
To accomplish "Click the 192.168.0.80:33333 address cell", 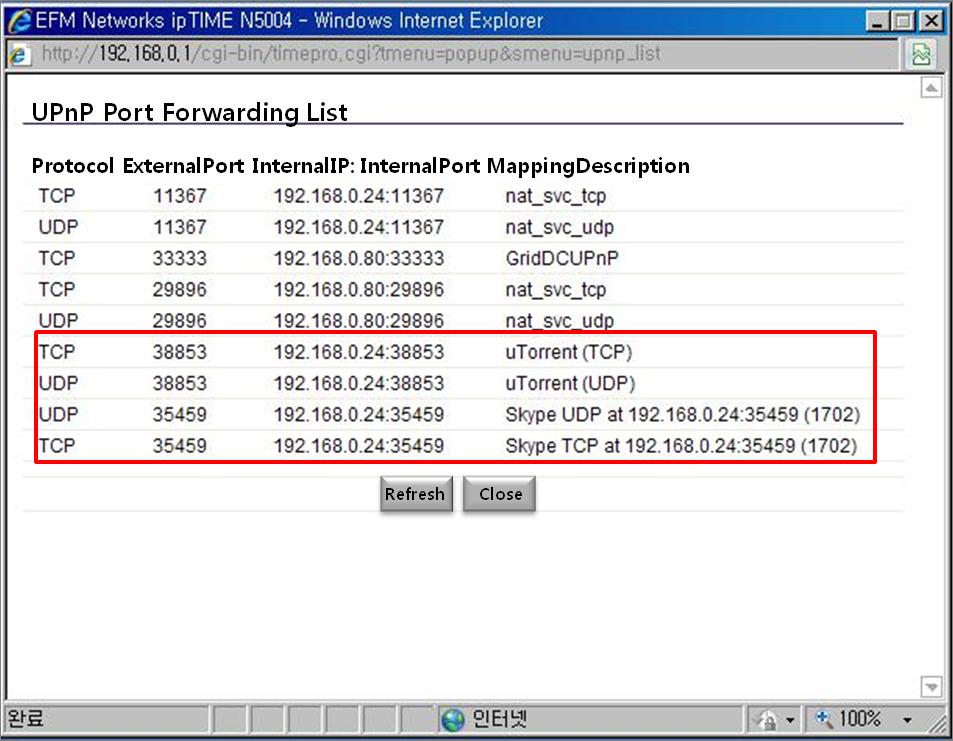I will [x=359, y=258].
